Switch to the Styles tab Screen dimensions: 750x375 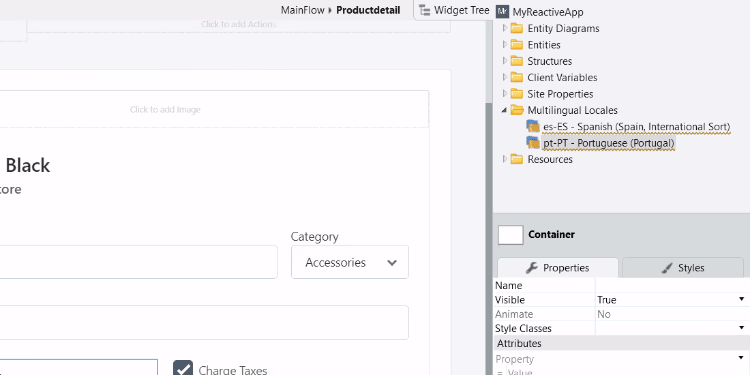(683, 268)
